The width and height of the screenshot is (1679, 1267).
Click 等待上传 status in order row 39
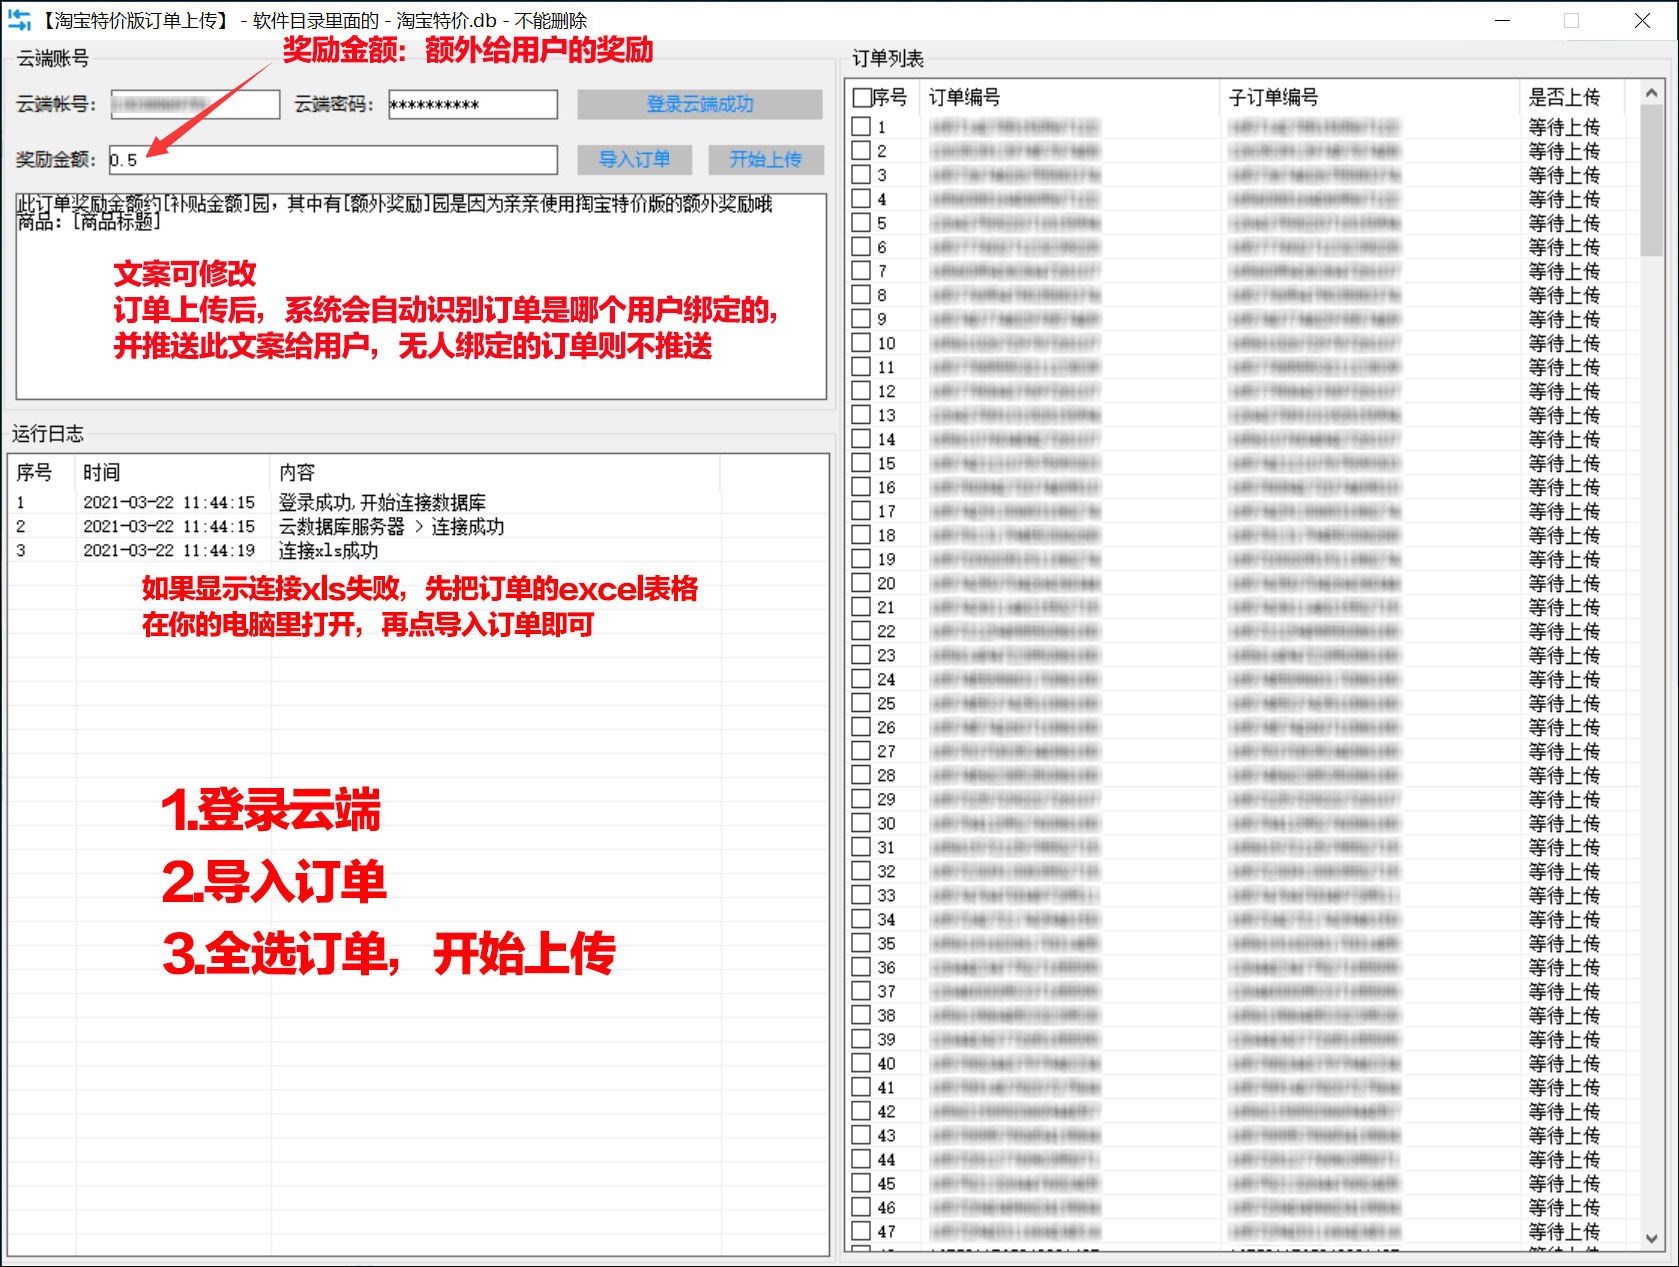1564,1039
